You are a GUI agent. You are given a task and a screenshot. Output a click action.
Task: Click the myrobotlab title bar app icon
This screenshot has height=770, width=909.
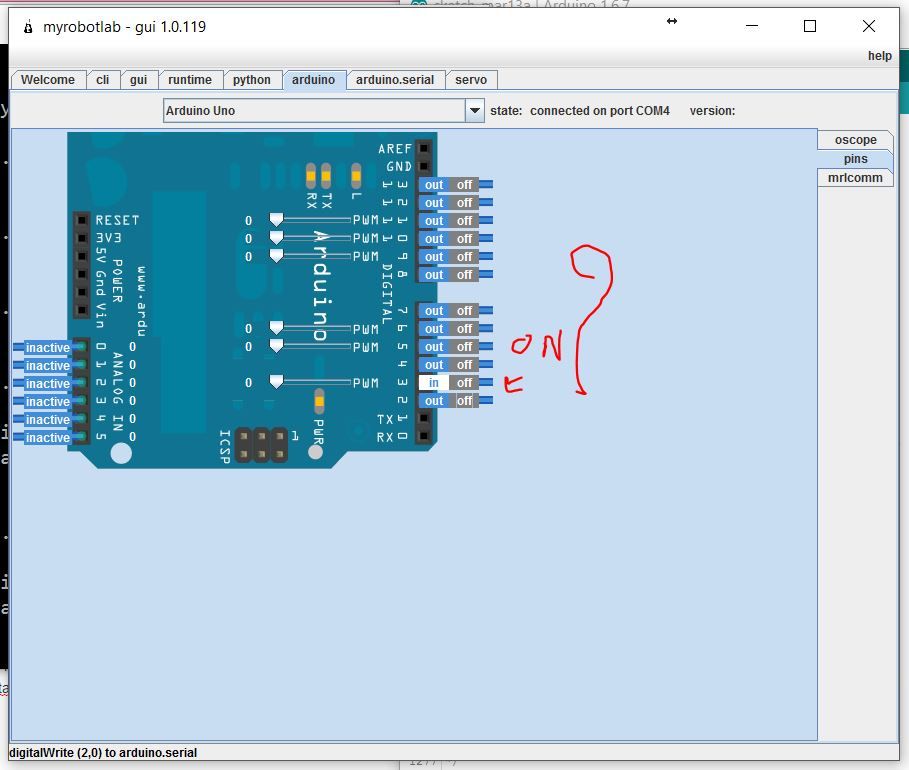tap(28, 27)
